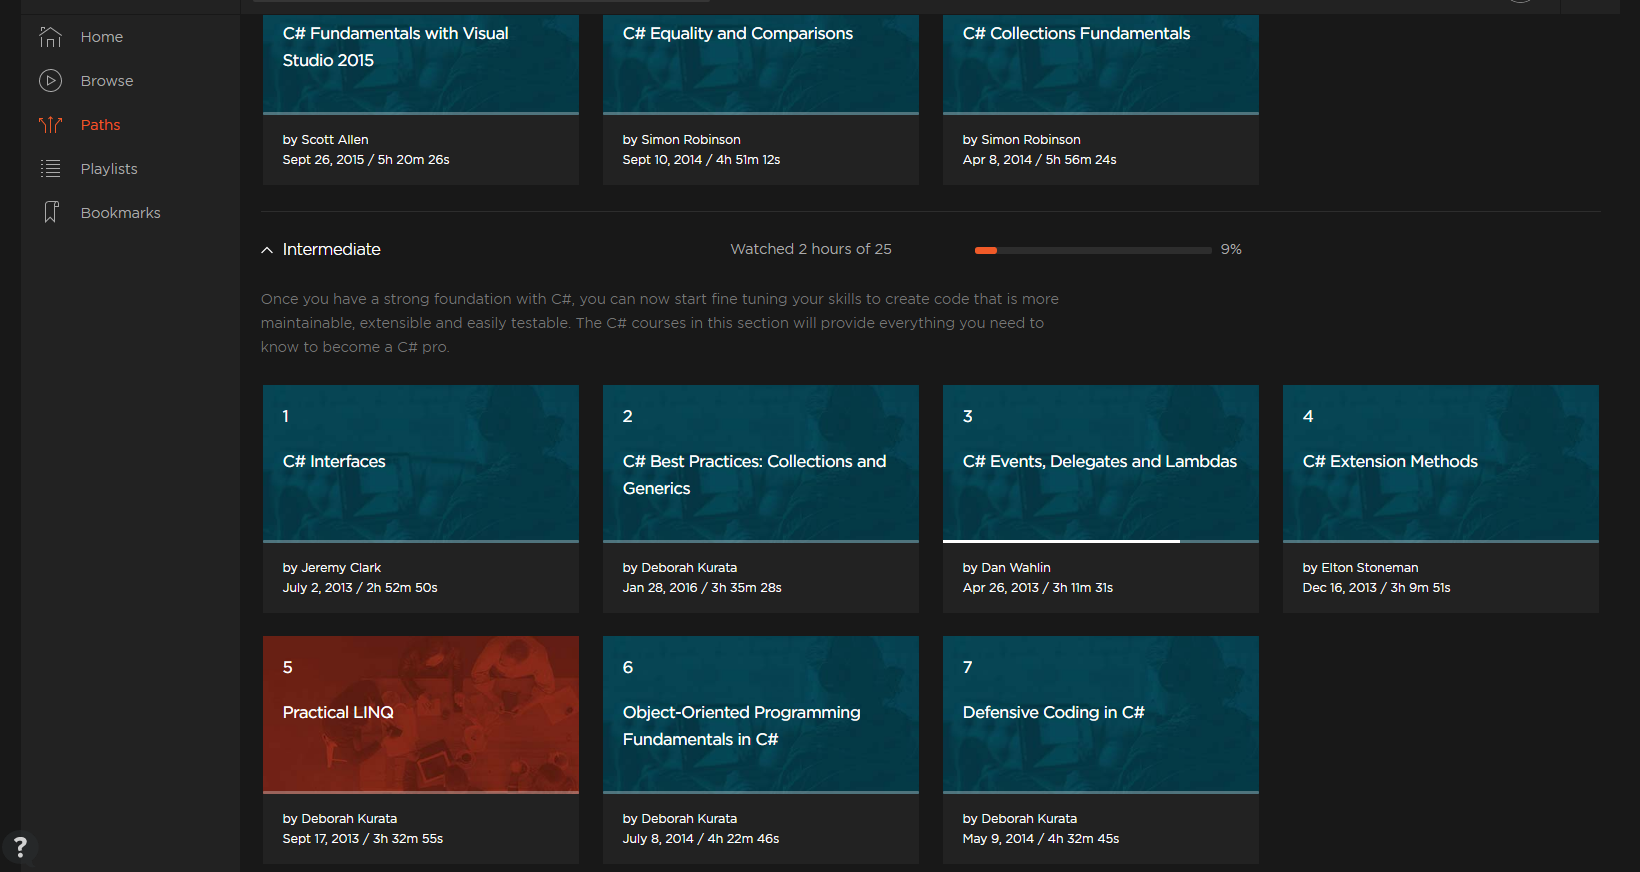Click the Bookmarks icon in sidebar

tap(50, 213)
